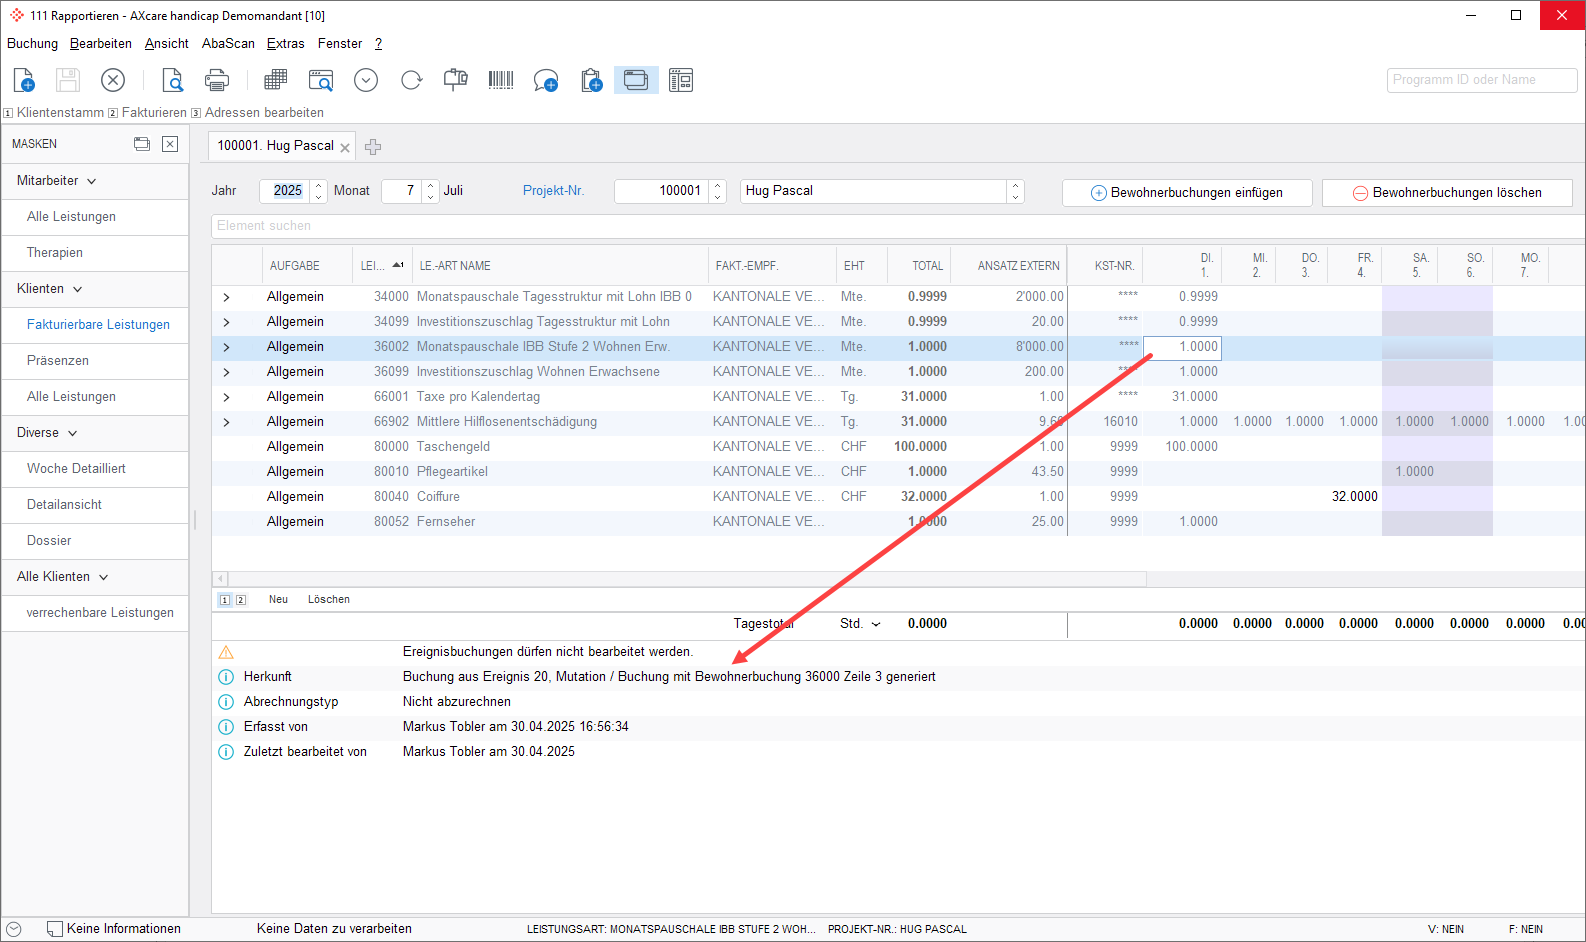Open the Std. unit dropdown
This screenshot has height=942, width=1586.
coord(876,624)
